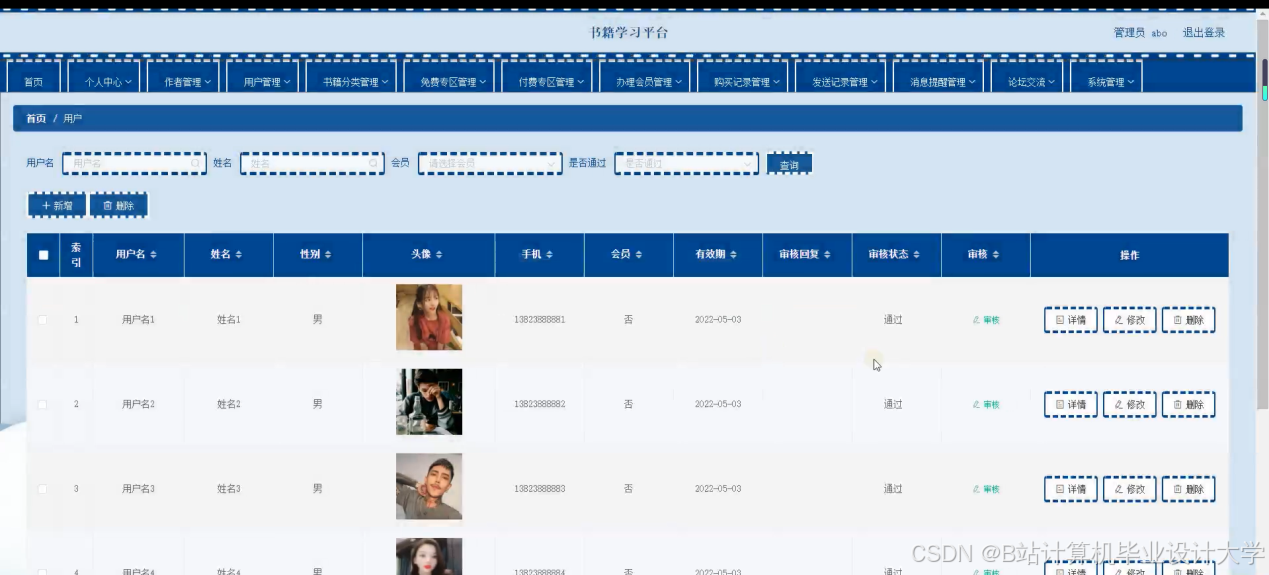Open the 是否通过 dropdown
The width and height of the screenshot is (1269, 575).
tap(686, 163)
